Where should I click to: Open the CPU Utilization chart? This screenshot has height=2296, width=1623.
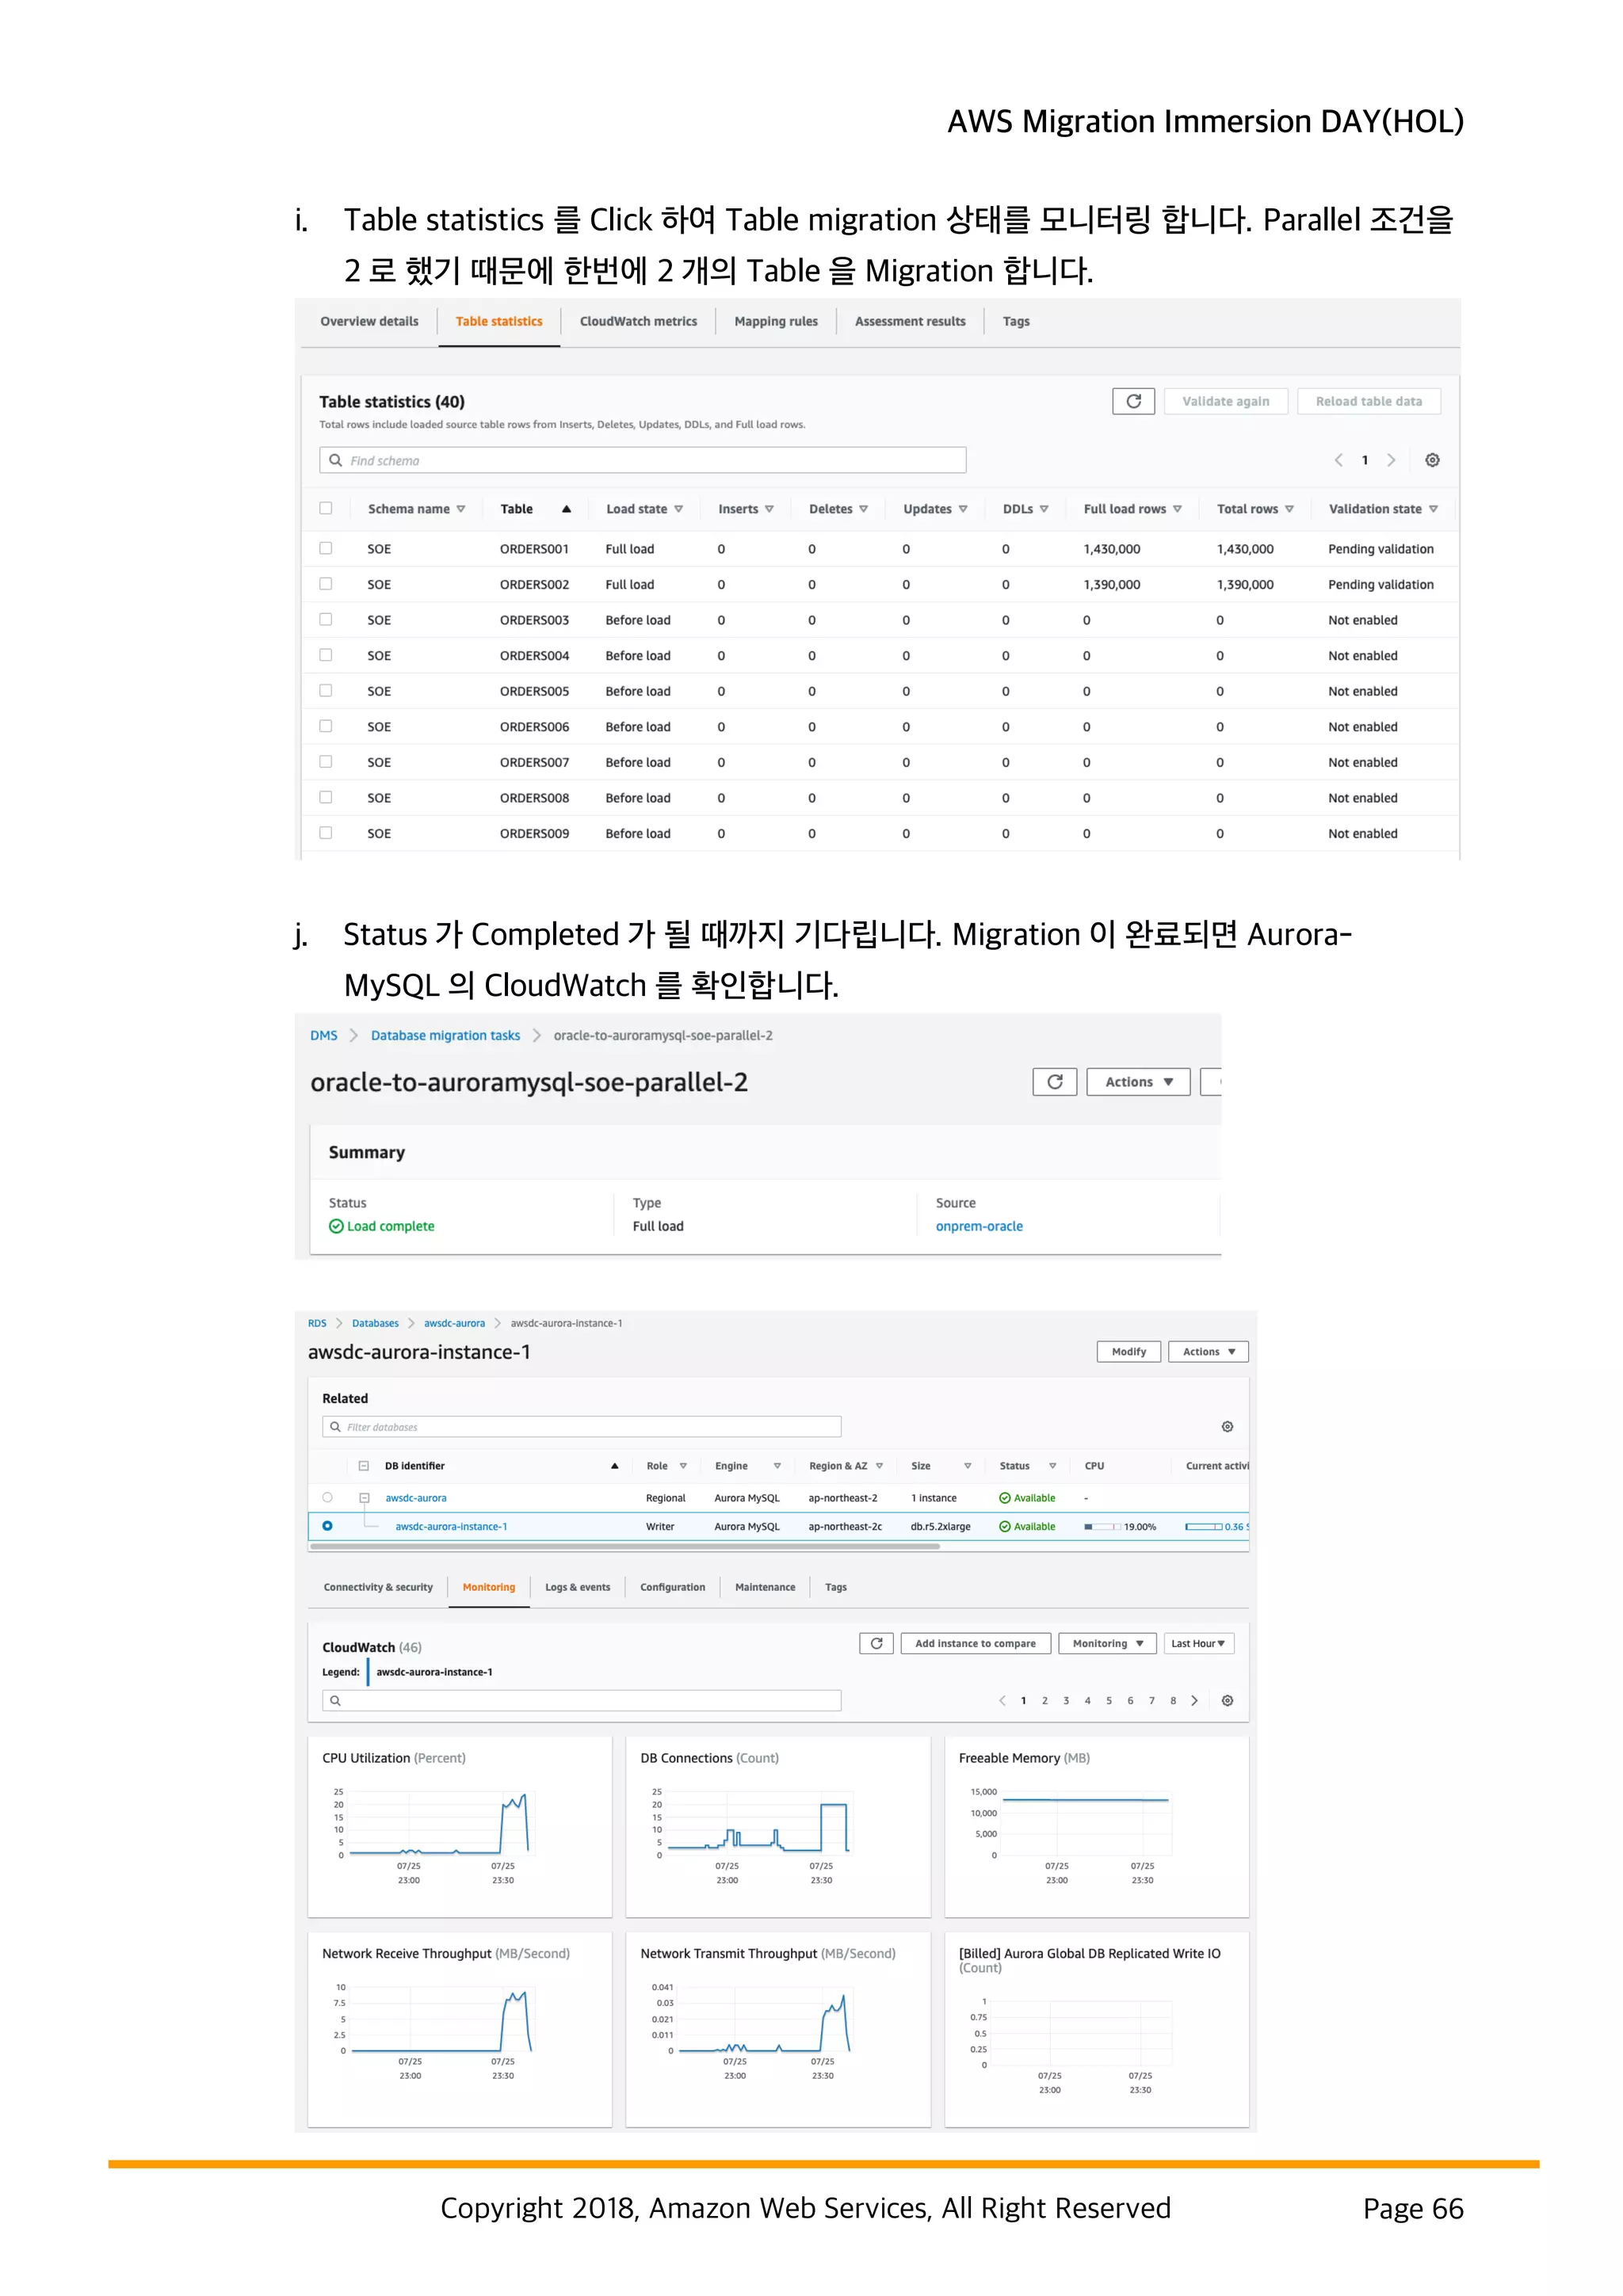pos(459,1826)
